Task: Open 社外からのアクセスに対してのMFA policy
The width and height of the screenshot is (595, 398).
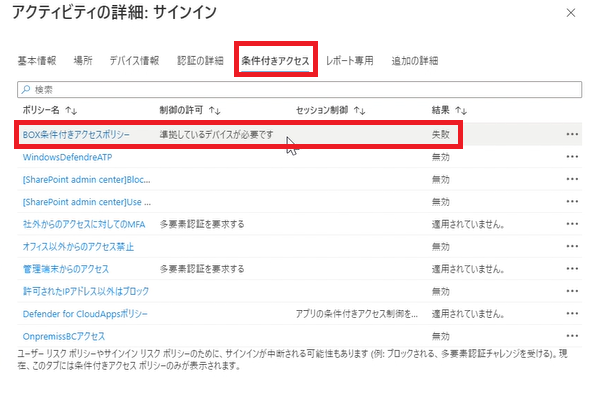Action: [84, 224]
